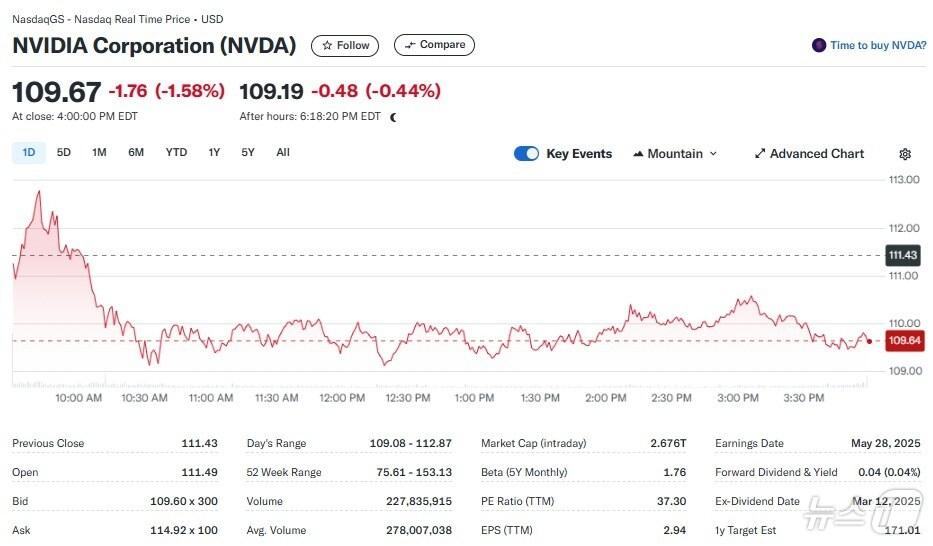Click the purple Time to buy icon
Viewport: 933px width, 546px height.
[819, 45]
